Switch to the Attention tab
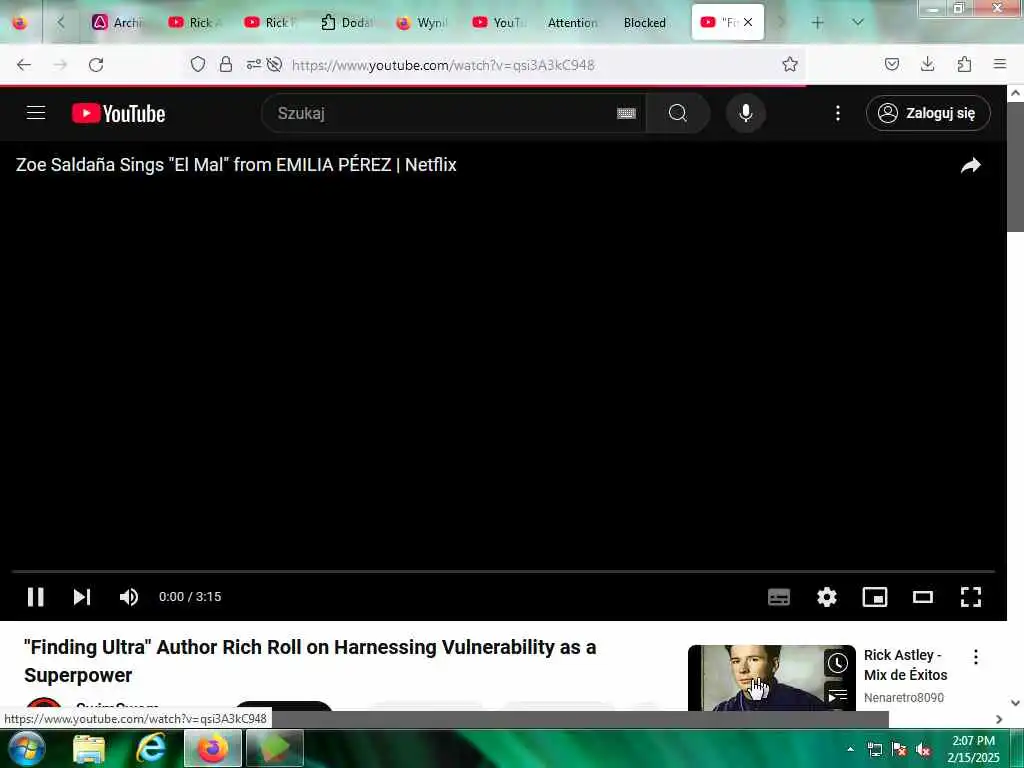 572,23
